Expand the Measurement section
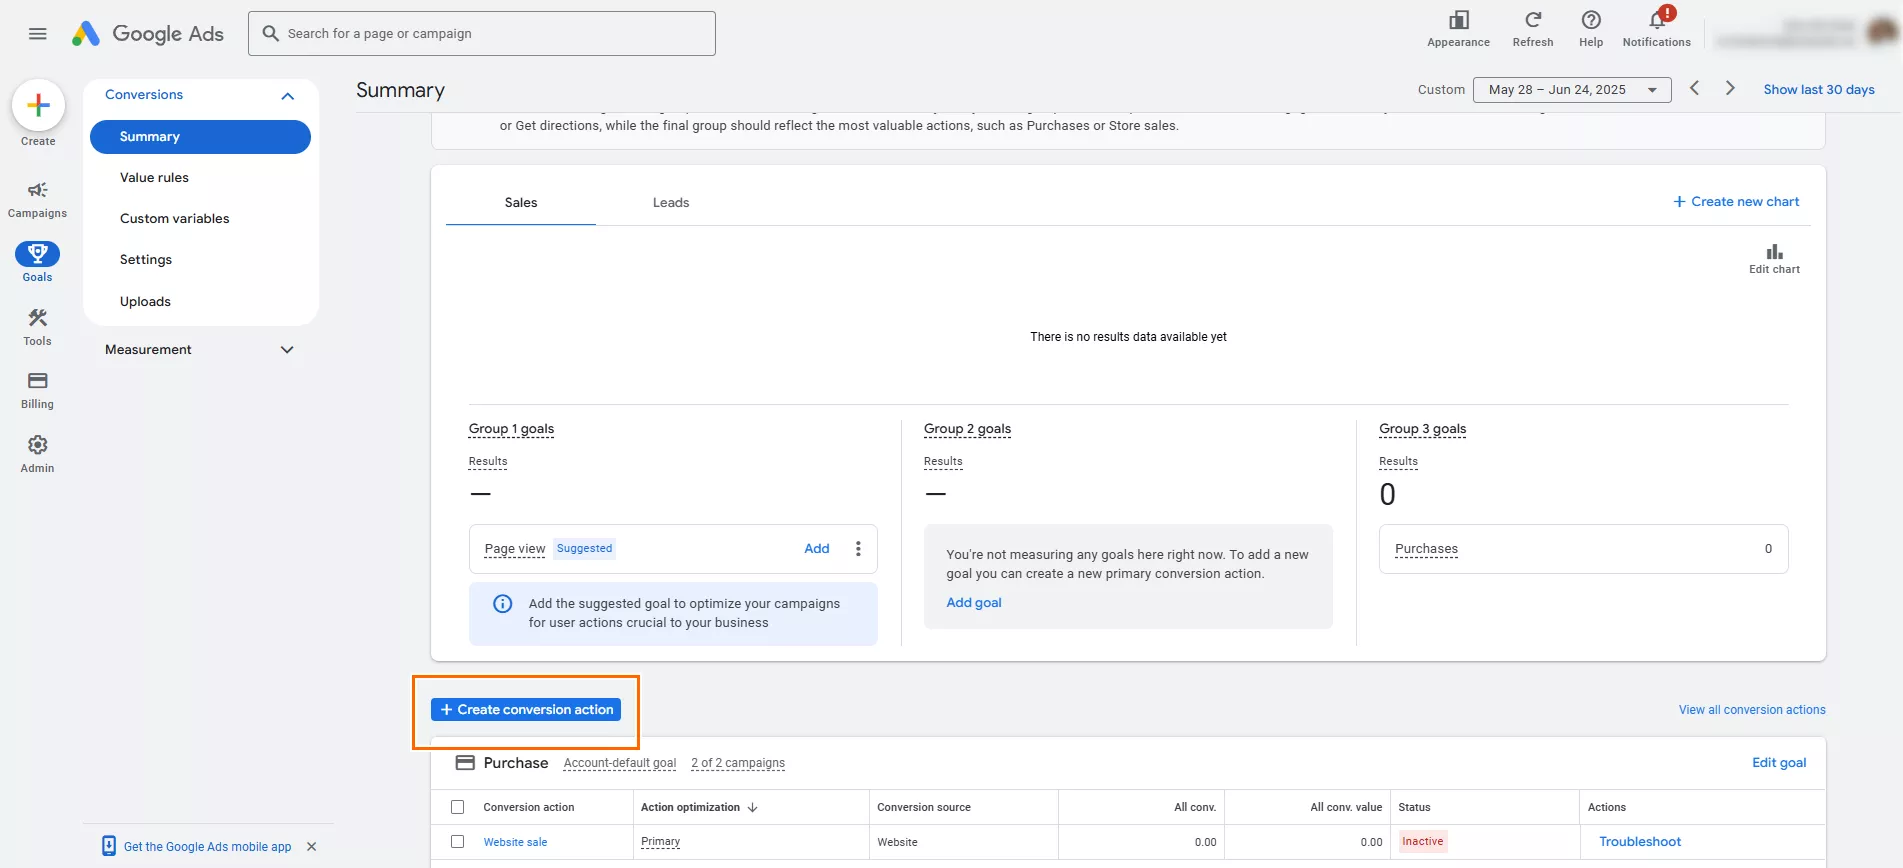Viewport: 1903px width, 868px height. tap(288, 350)
